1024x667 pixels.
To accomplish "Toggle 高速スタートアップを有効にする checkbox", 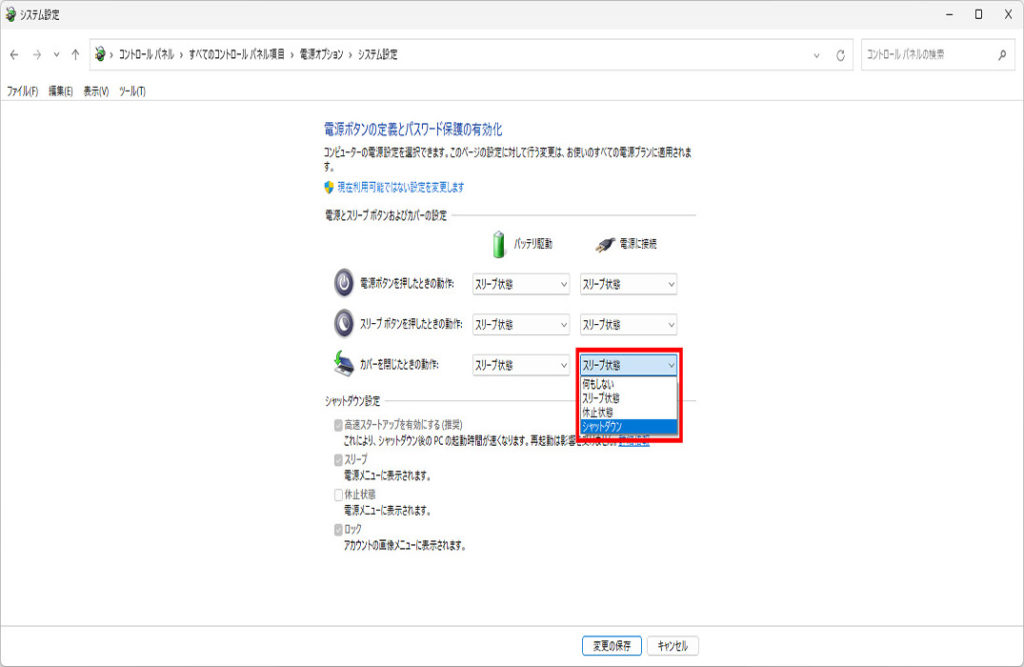I will pyautogui.click(x=338, y=424).
